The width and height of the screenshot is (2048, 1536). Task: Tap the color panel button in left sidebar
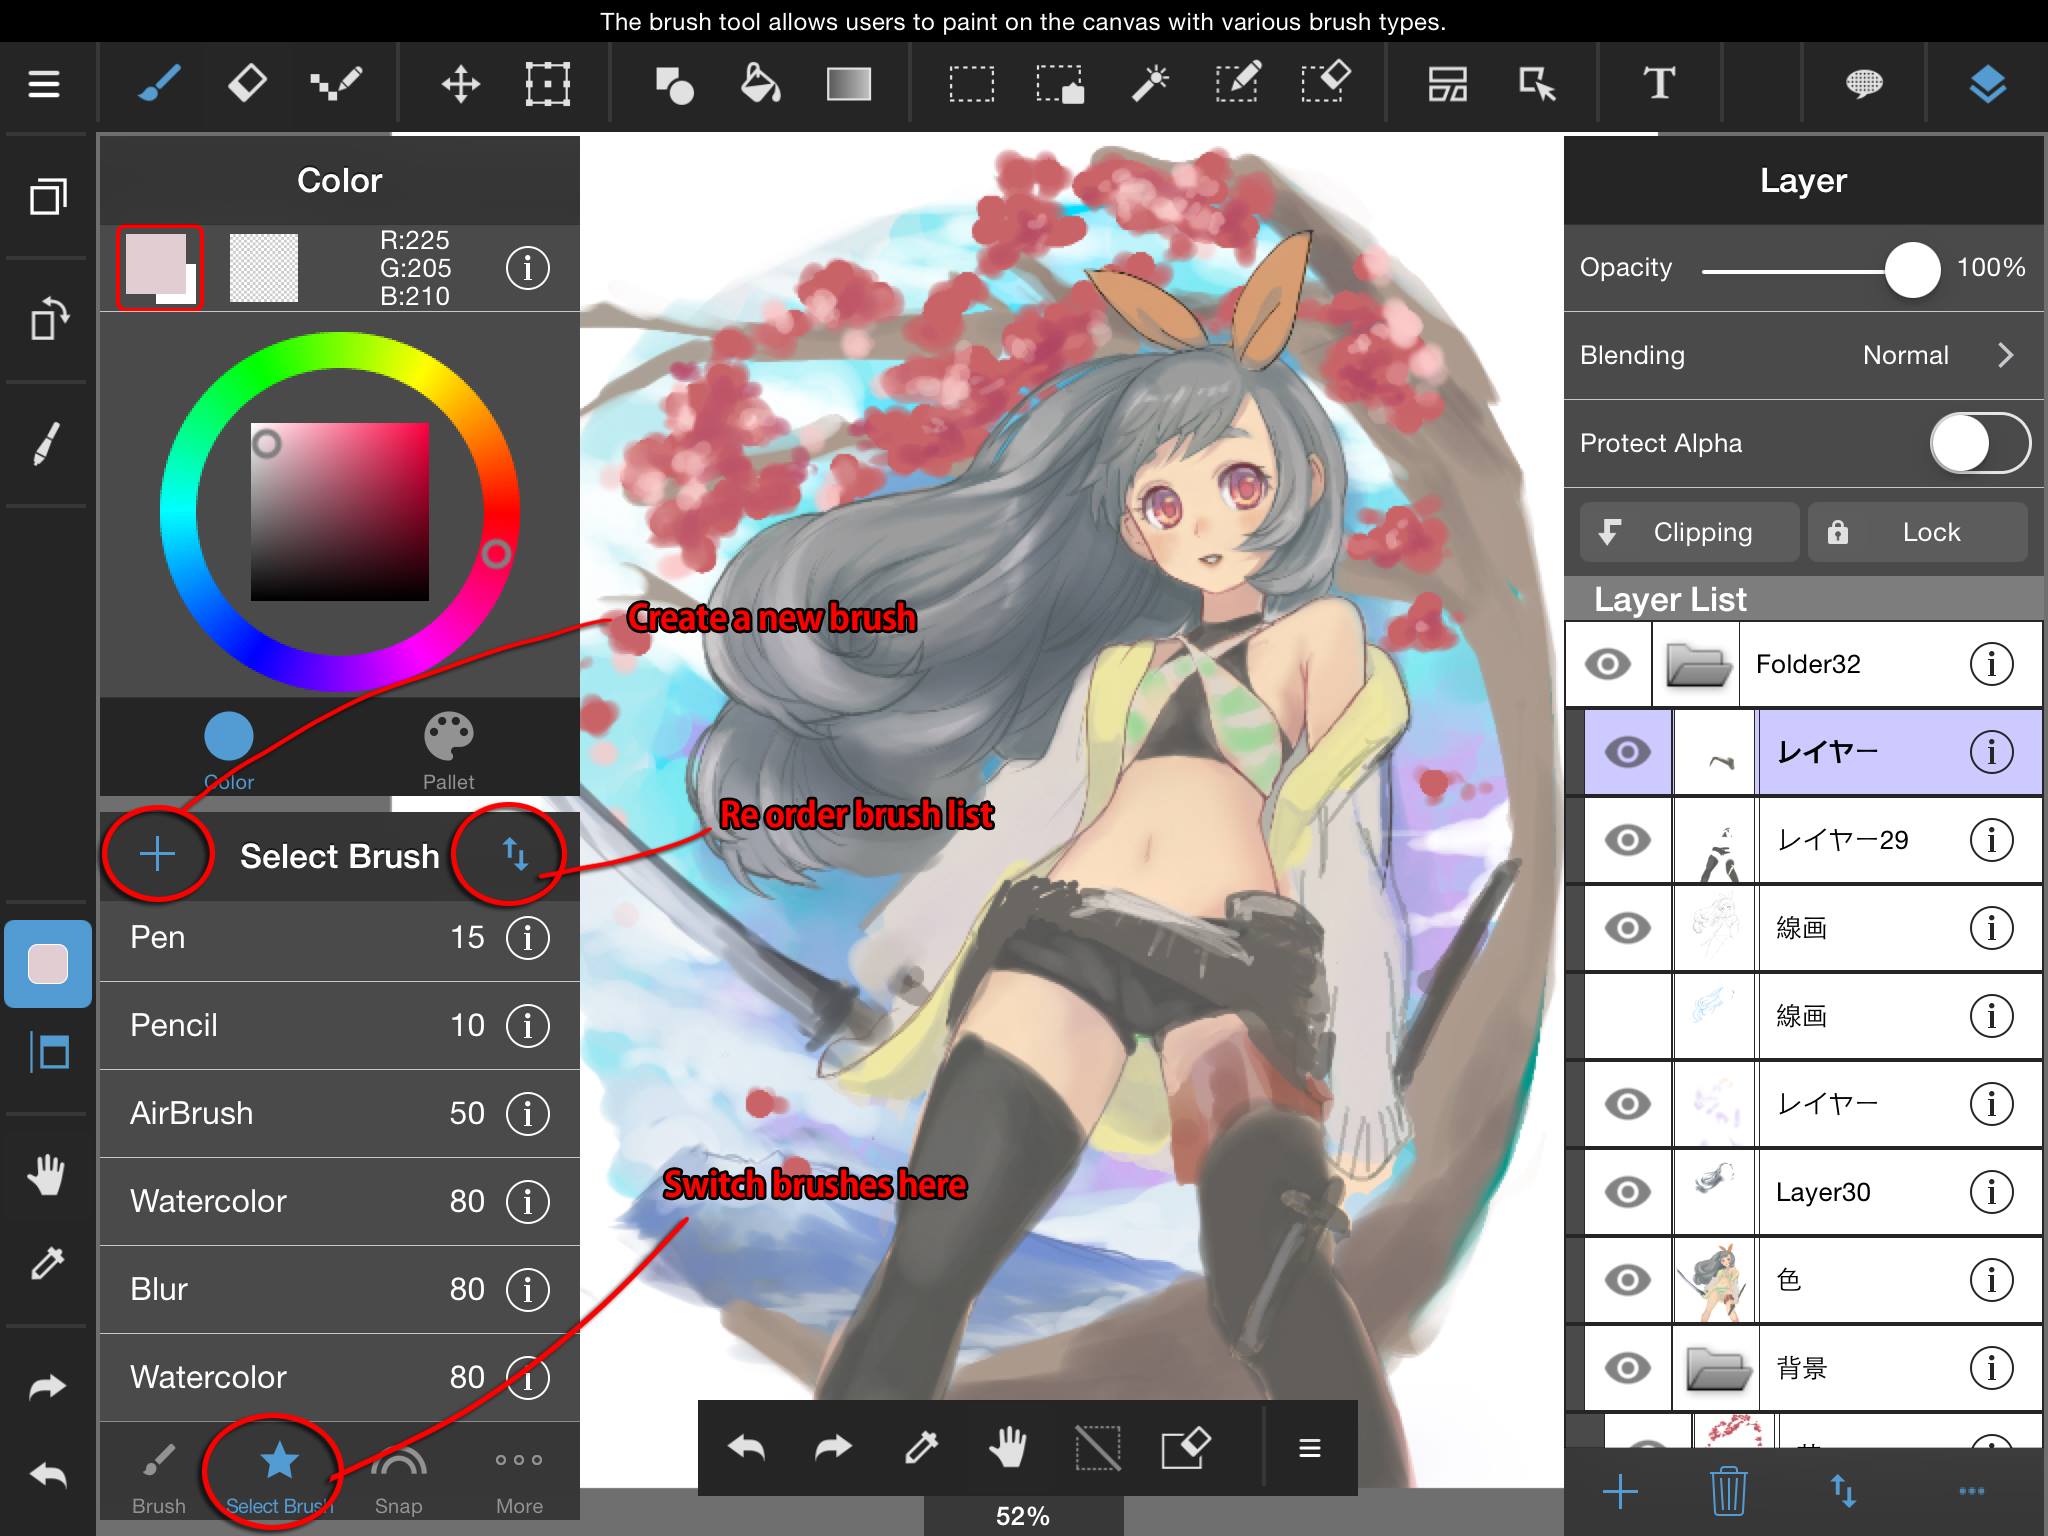point(48,964)
